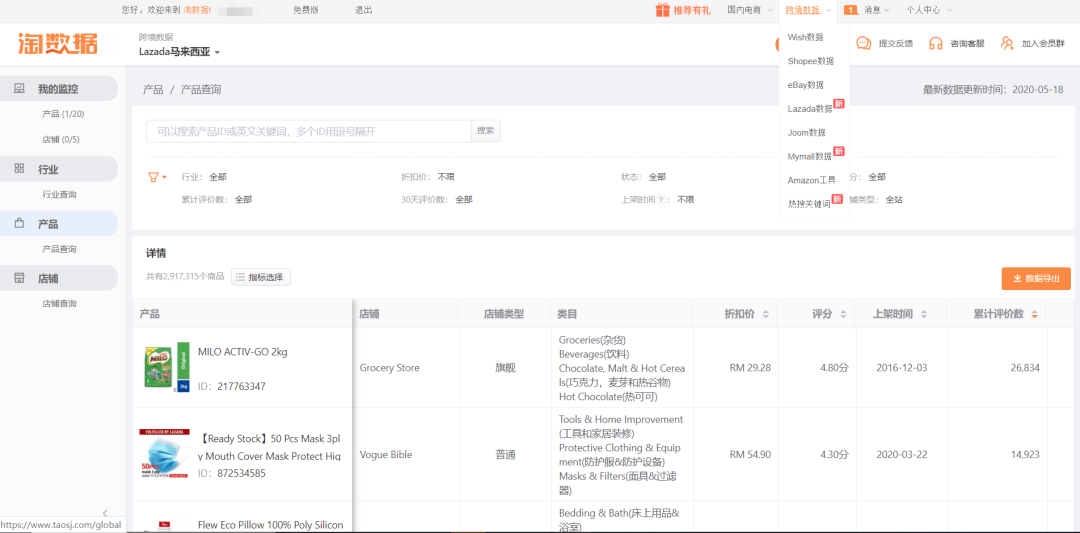1080x533 pixels.
Task: Open the 行业 filter value 全部
Action: click(218, 177)
